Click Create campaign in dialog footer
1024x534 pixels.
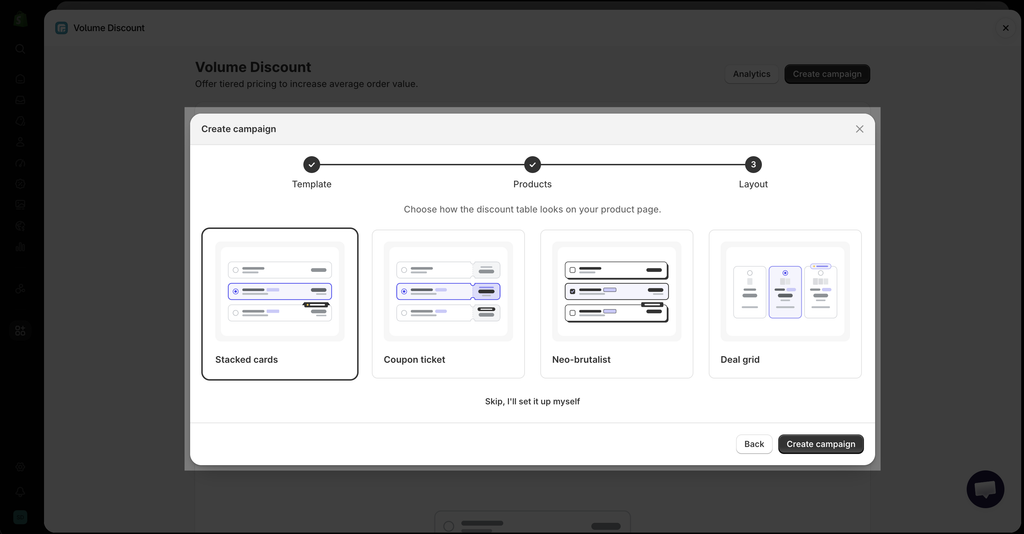[x=821, y=444]
